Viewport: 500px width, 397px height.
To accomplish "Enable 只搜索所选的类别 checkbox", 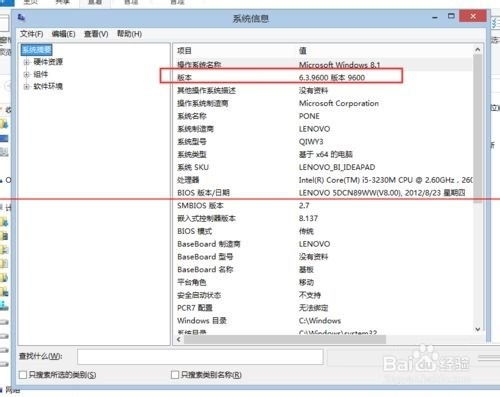I will [x=23, y=375].
